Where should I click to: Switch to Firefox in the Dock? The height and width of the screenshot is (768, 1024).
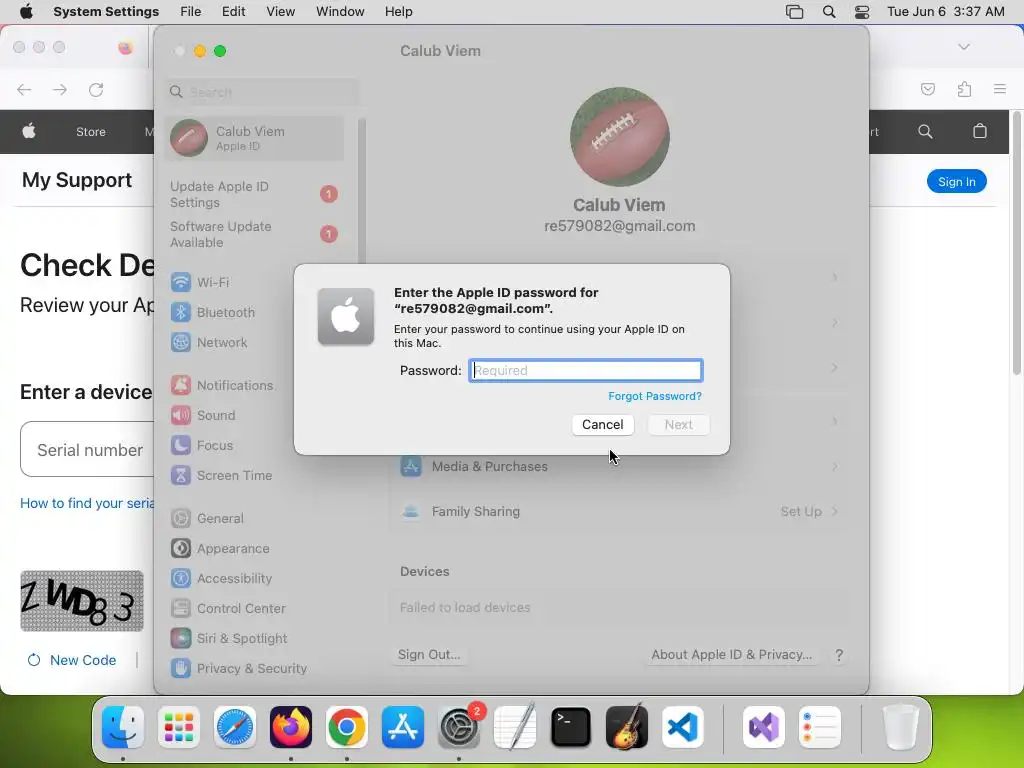291,727
